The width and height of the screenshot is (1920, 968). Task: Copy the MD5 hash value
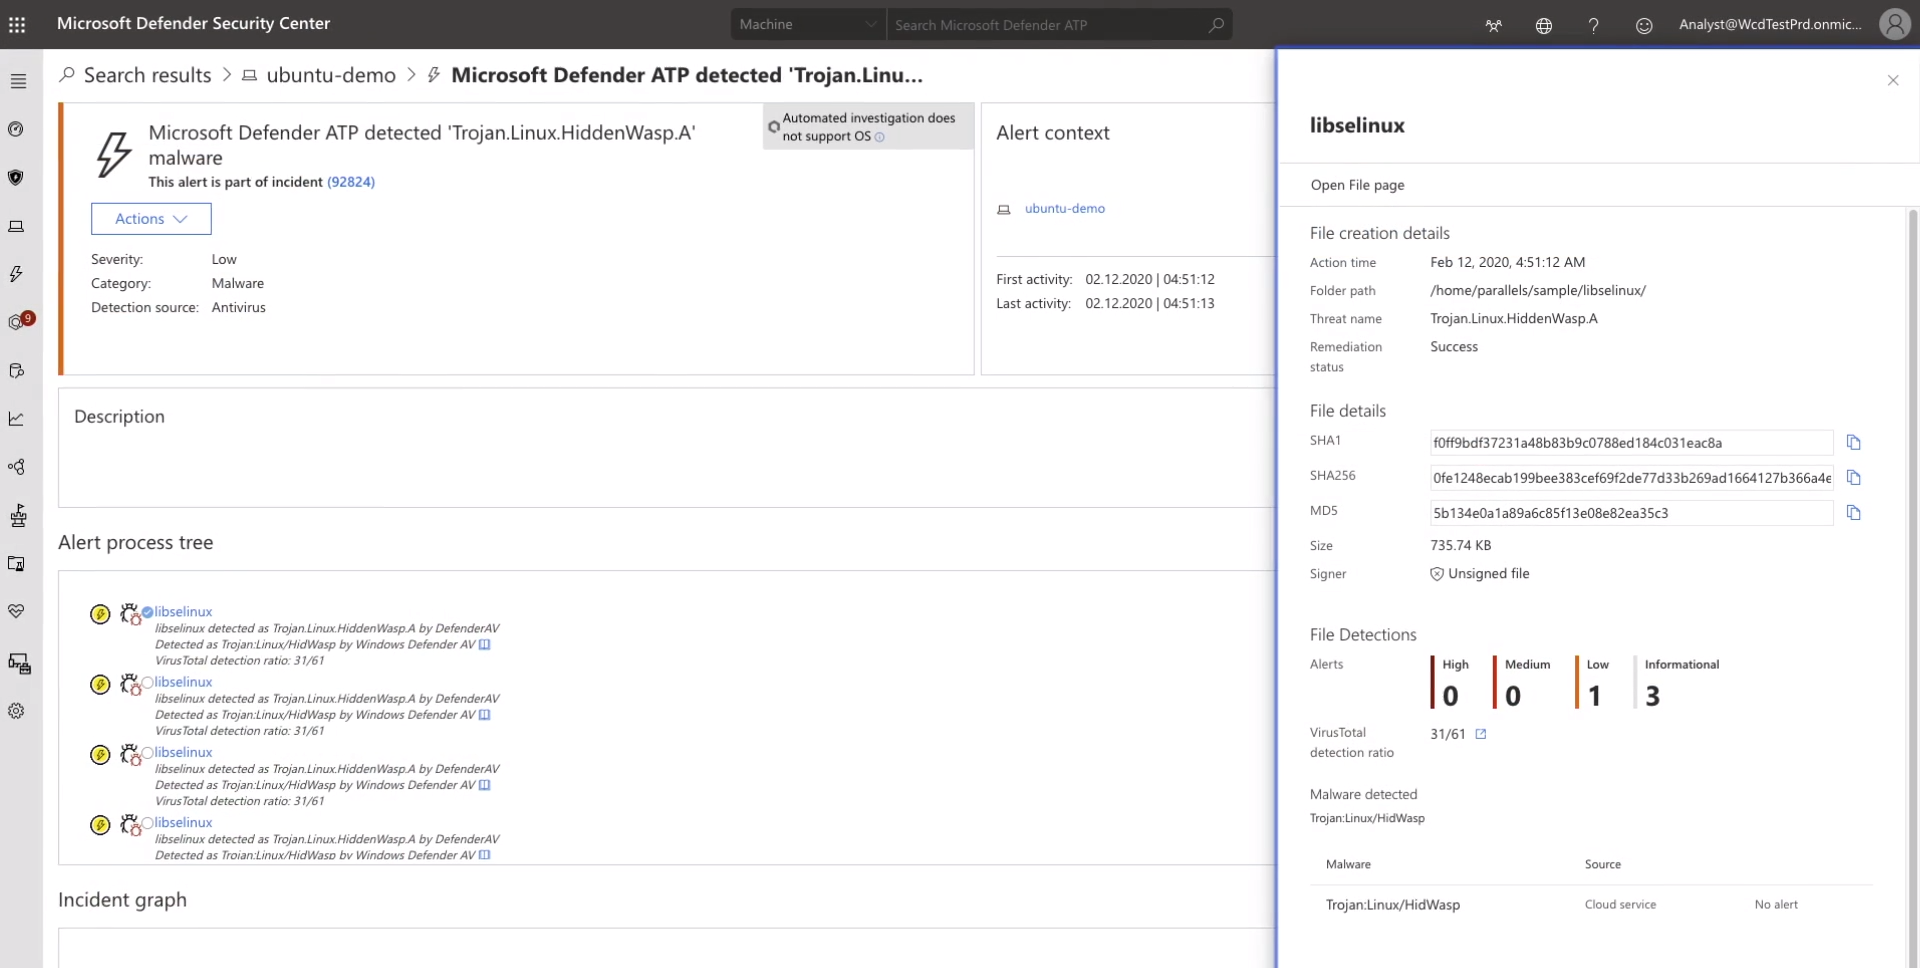[x=1853, y=513]
